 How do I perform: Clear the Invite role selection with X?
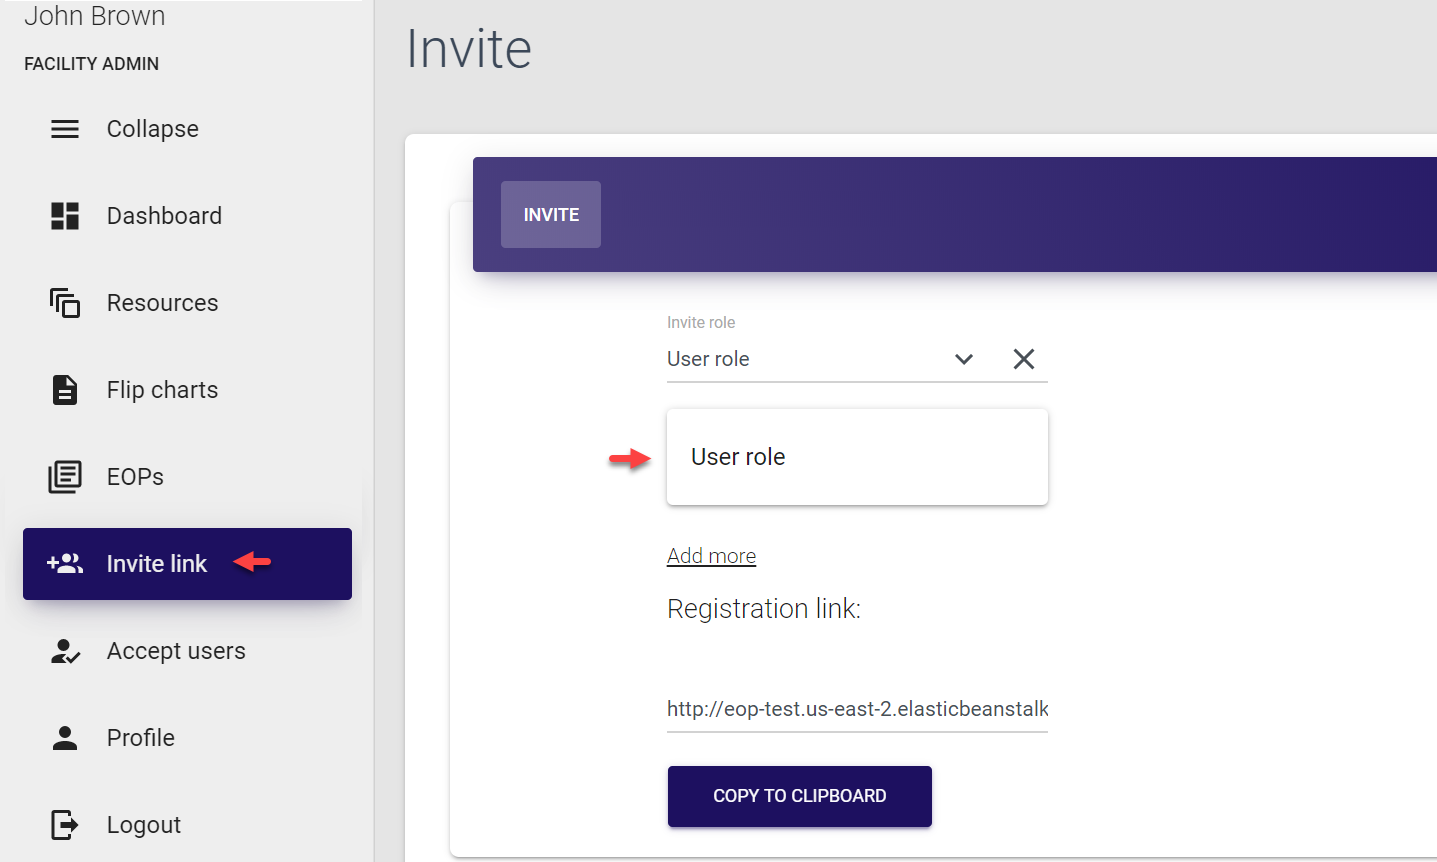(1024, 359)
